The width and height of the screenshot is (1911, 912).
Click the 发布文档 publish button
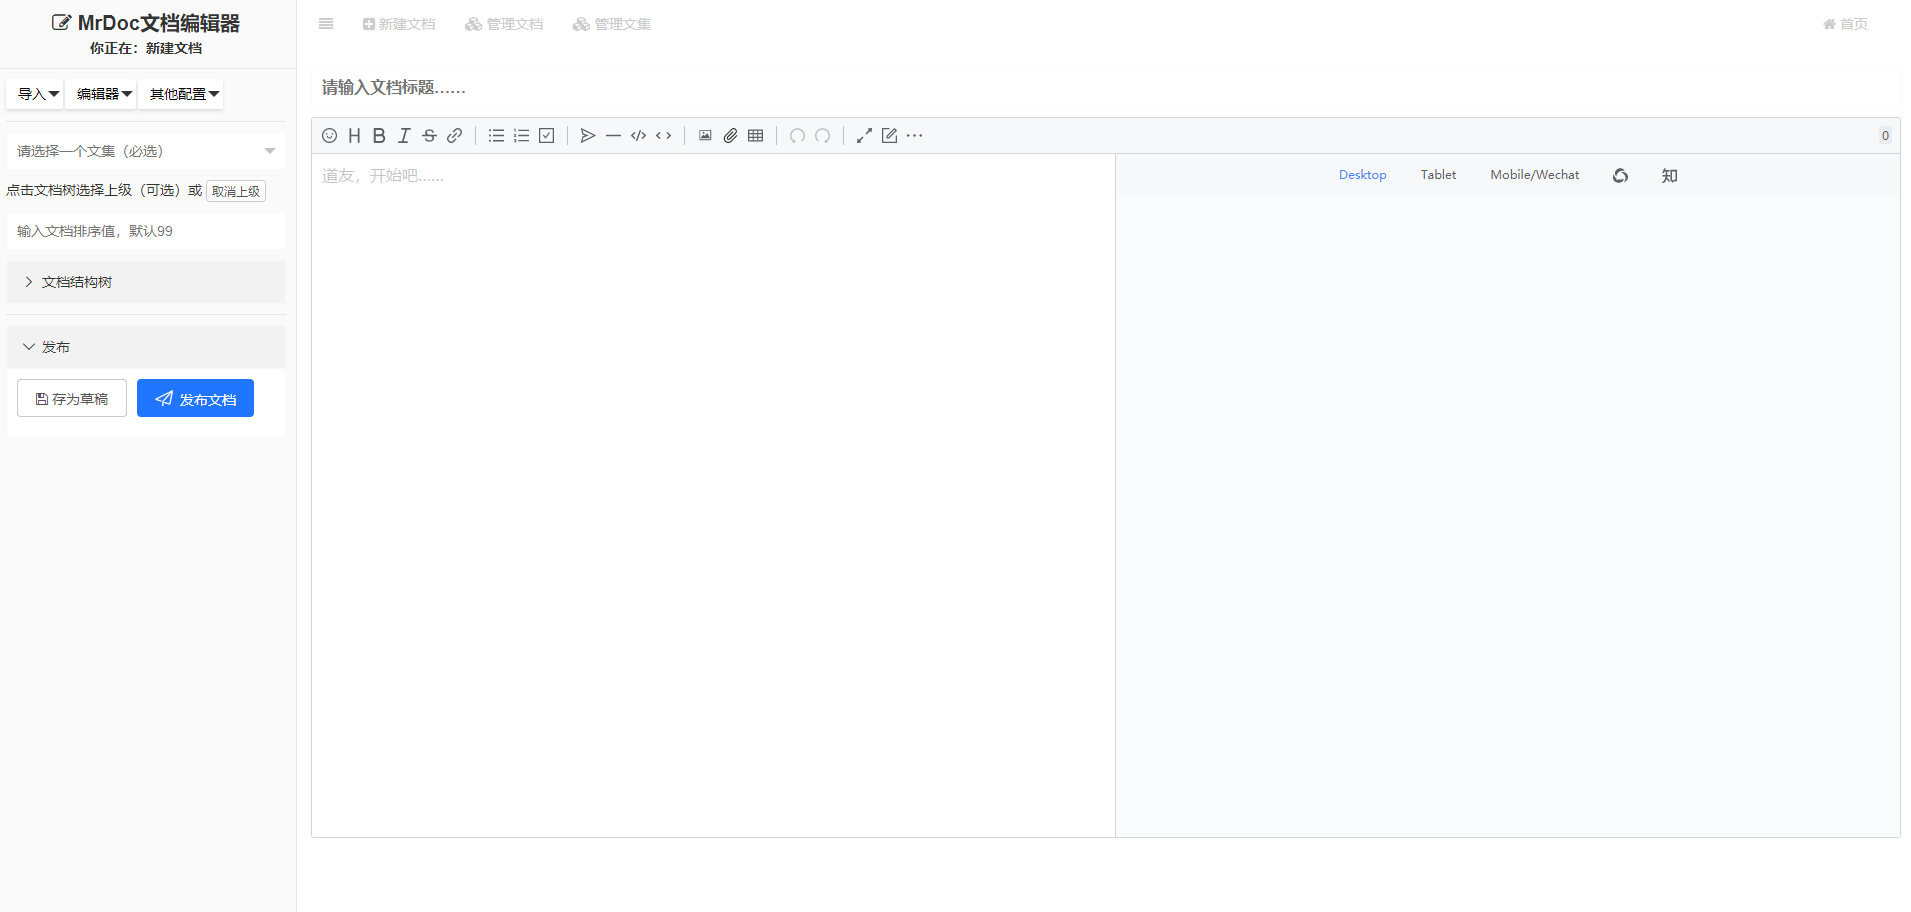pyautogui.click(x=195, y=398)
